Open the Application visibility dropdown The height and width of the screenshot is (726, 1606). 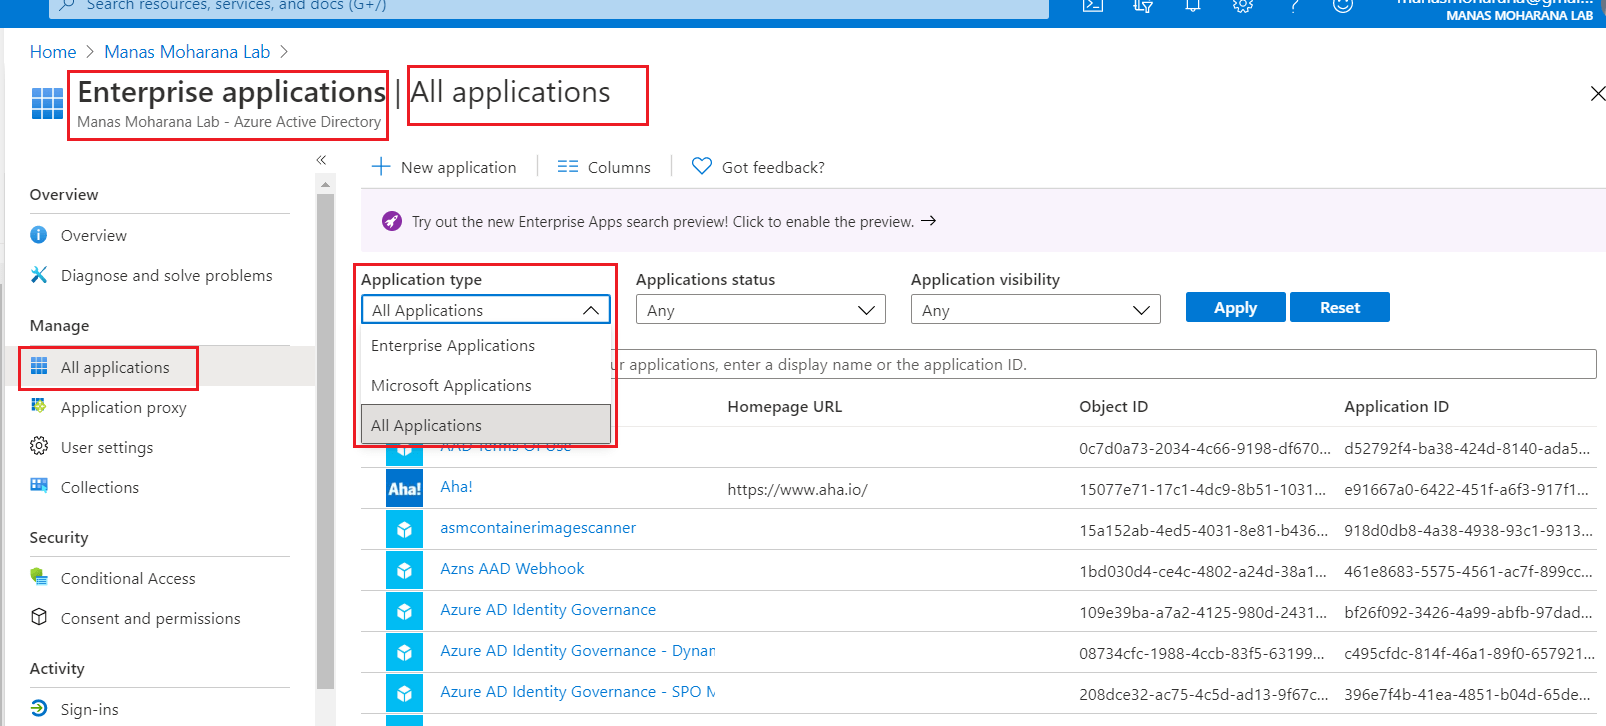click(1036, 310)
